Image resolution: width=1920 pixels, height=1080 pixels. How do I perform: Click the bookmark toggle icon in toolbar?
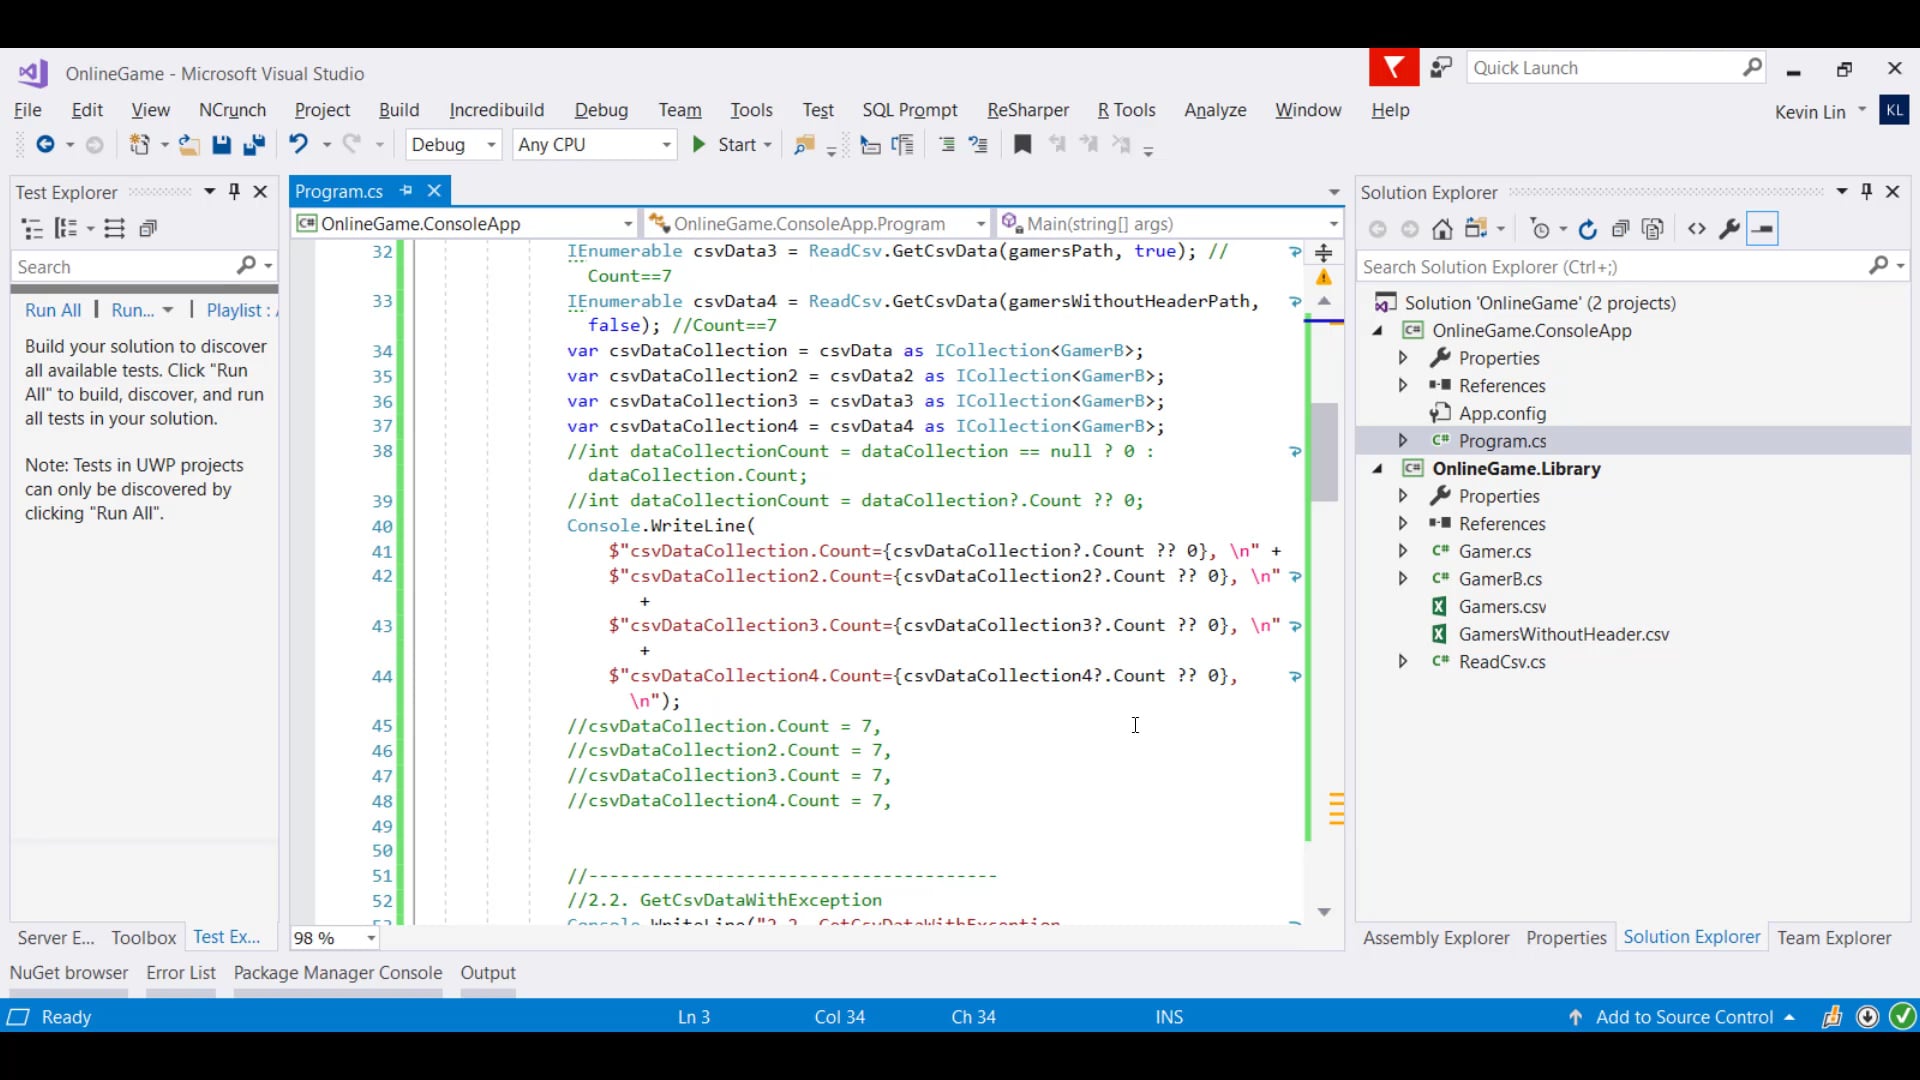[x=1022, y=145]
